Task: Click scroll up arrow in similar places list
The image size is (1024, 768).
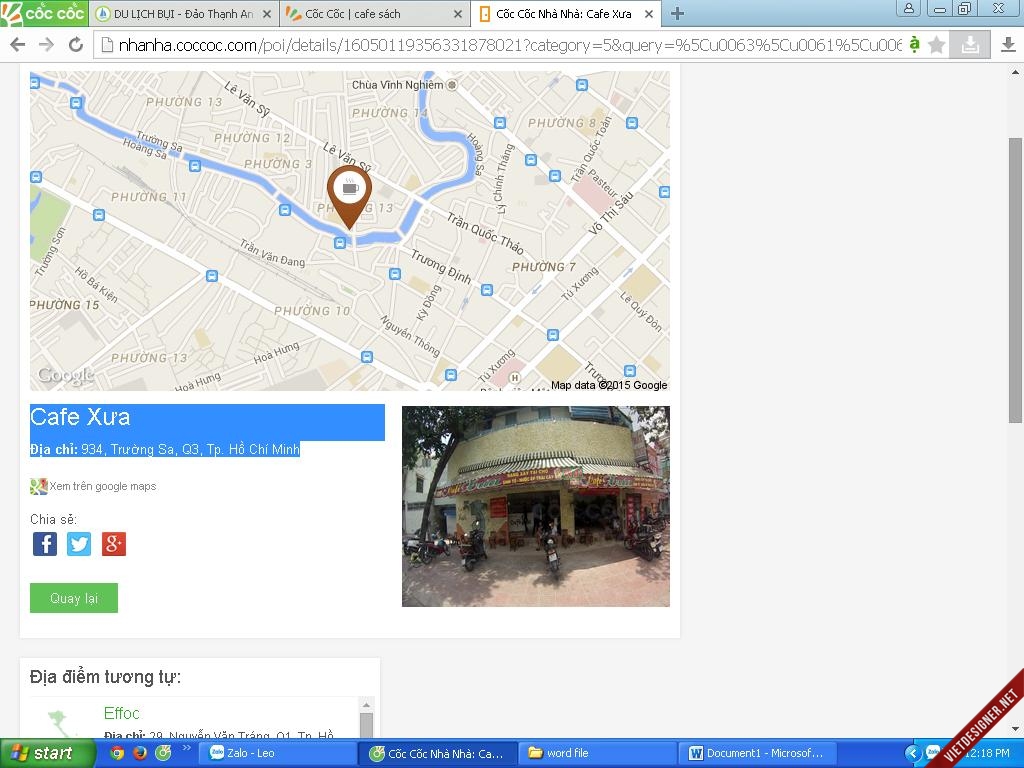Action: point(366,705)
